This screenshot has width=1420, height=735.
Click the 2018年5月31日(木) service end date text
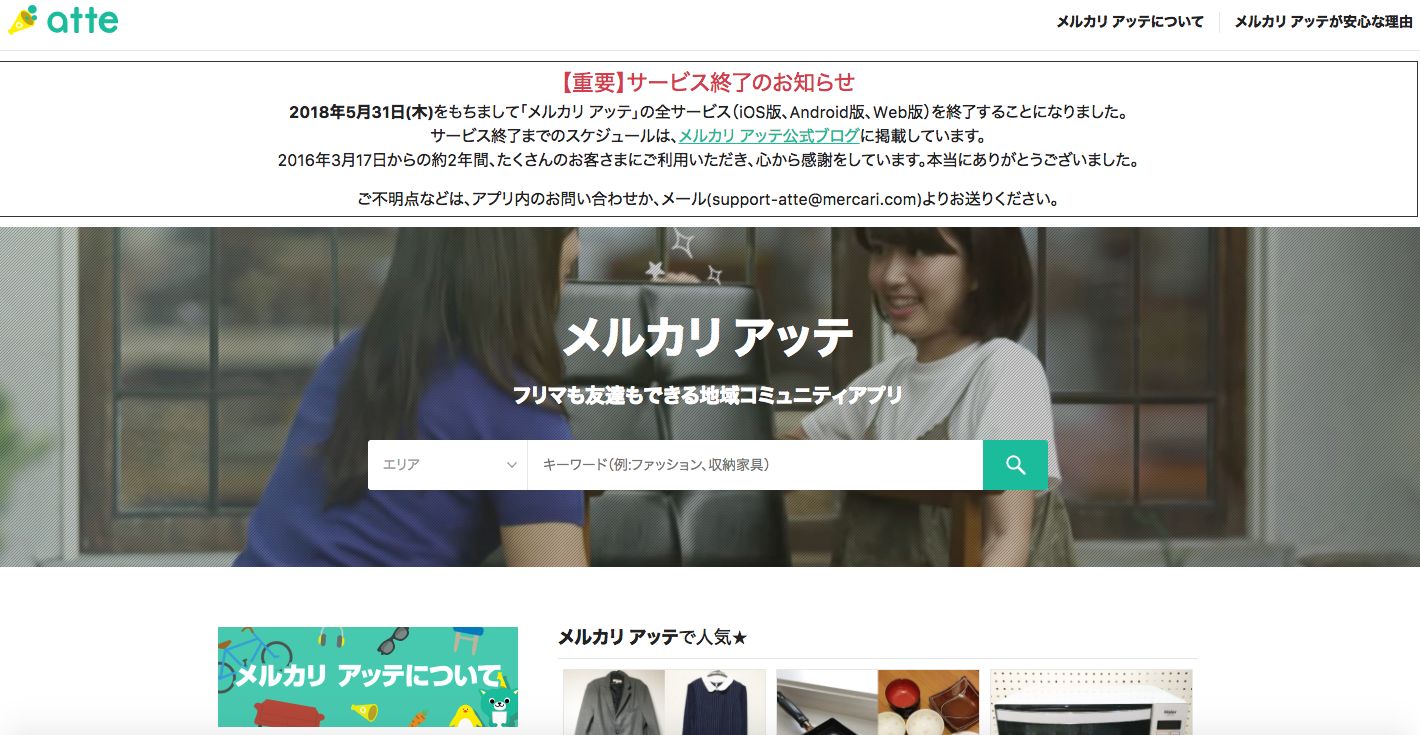tap(361, 112)
